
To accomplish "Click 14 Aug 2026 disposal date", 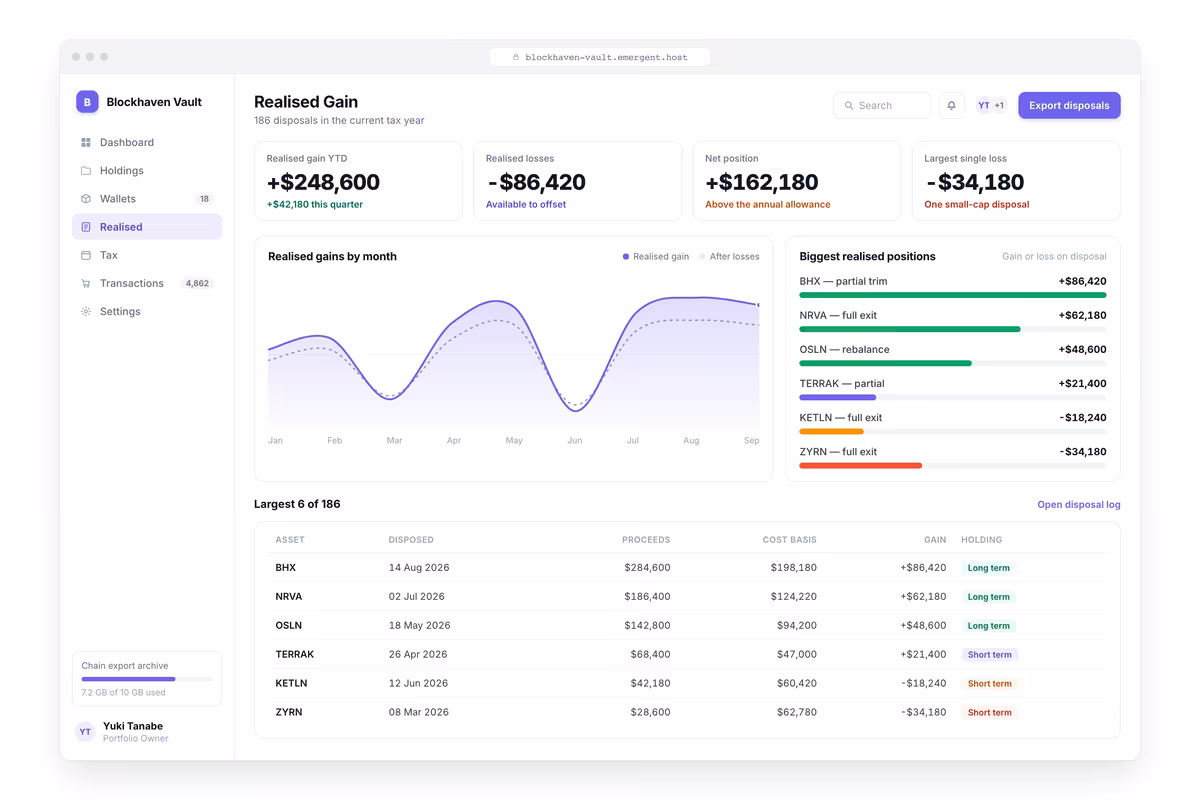I will click(419, 568).
